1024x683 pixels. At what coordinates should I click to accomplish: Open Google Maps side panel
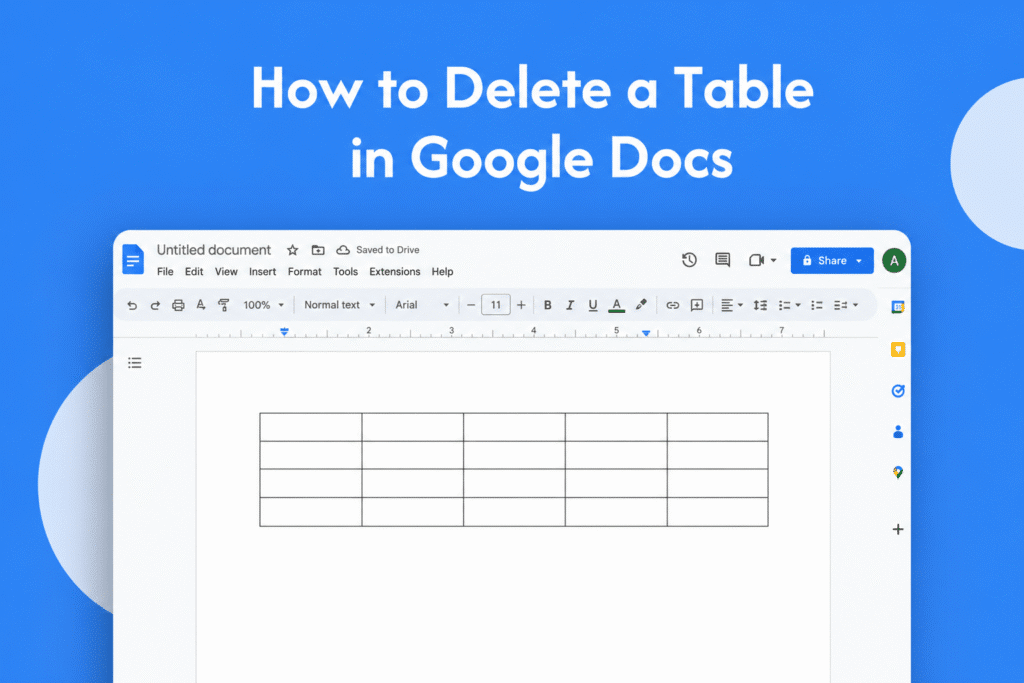pos(898,472)
